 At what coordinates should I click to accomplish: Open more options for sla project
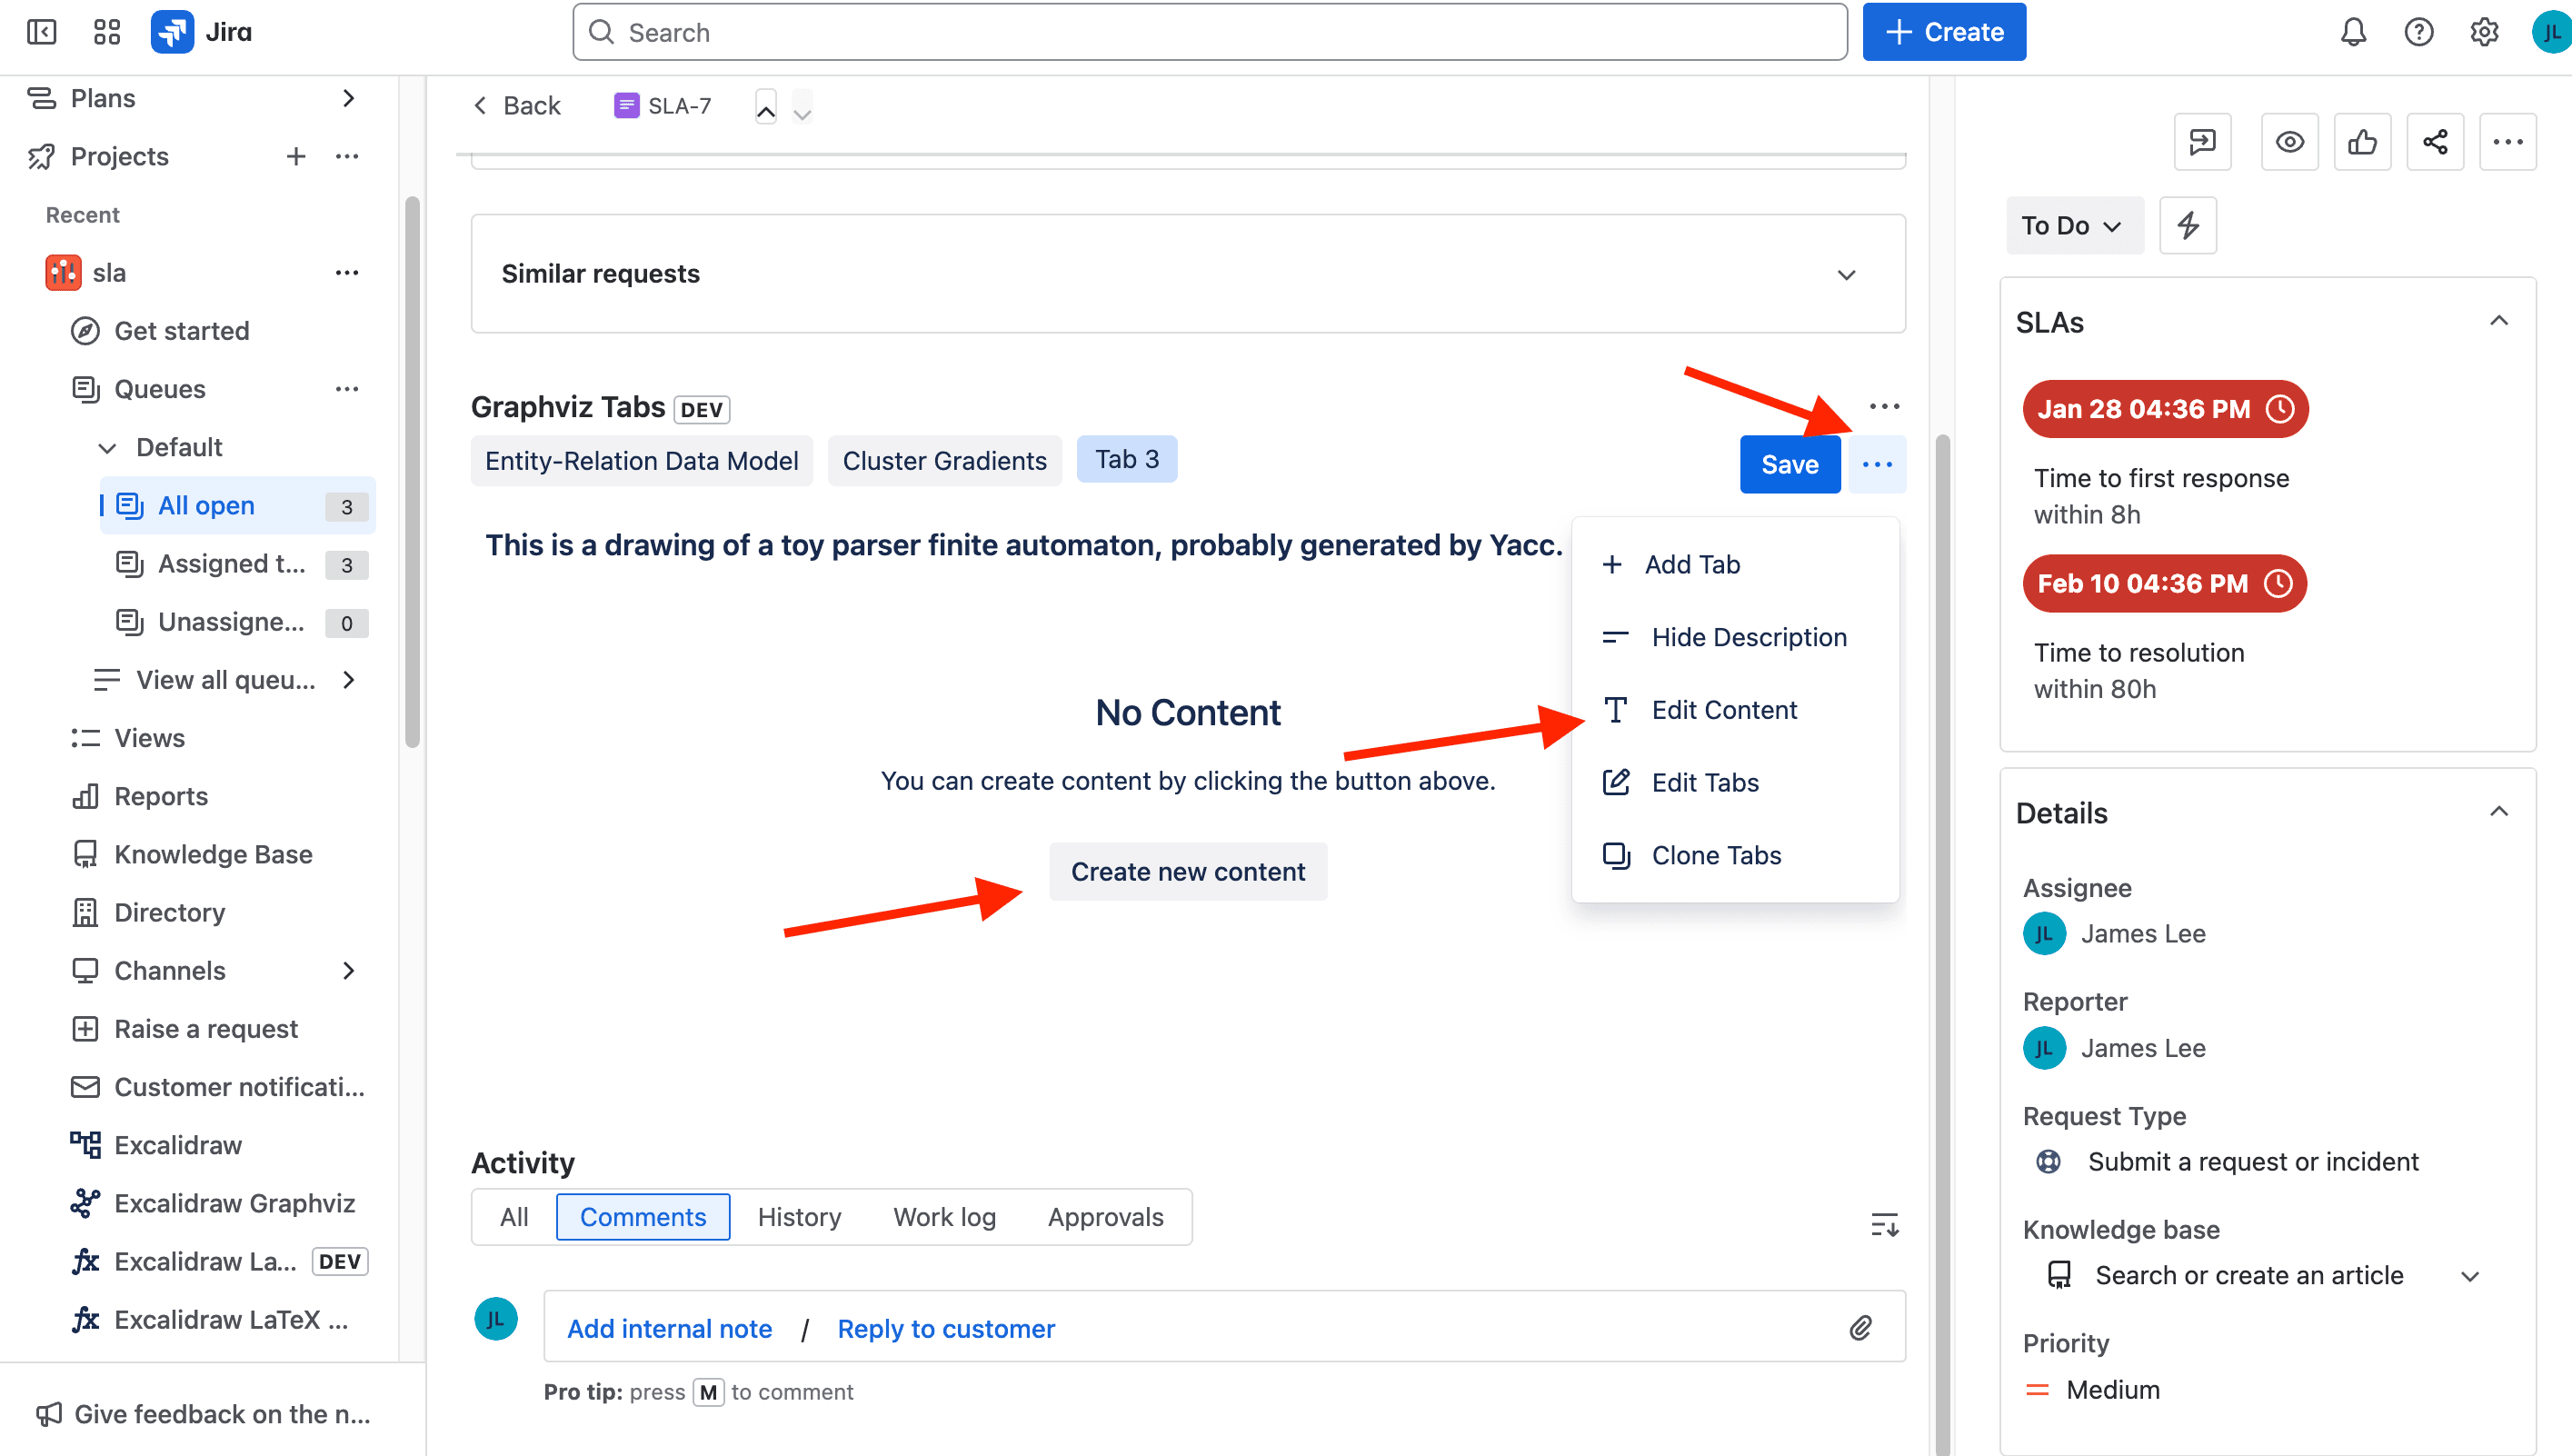coord(347,272)
